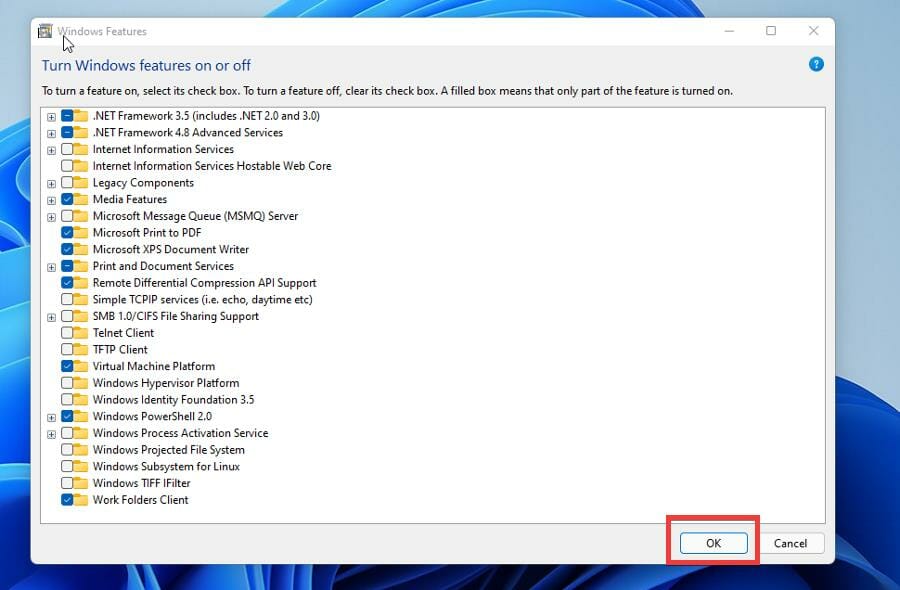This screenshot has height=590, width=900.
Task: Expand the Windows PowerShell 2.0 node
Action: click(x=51, y=417)
